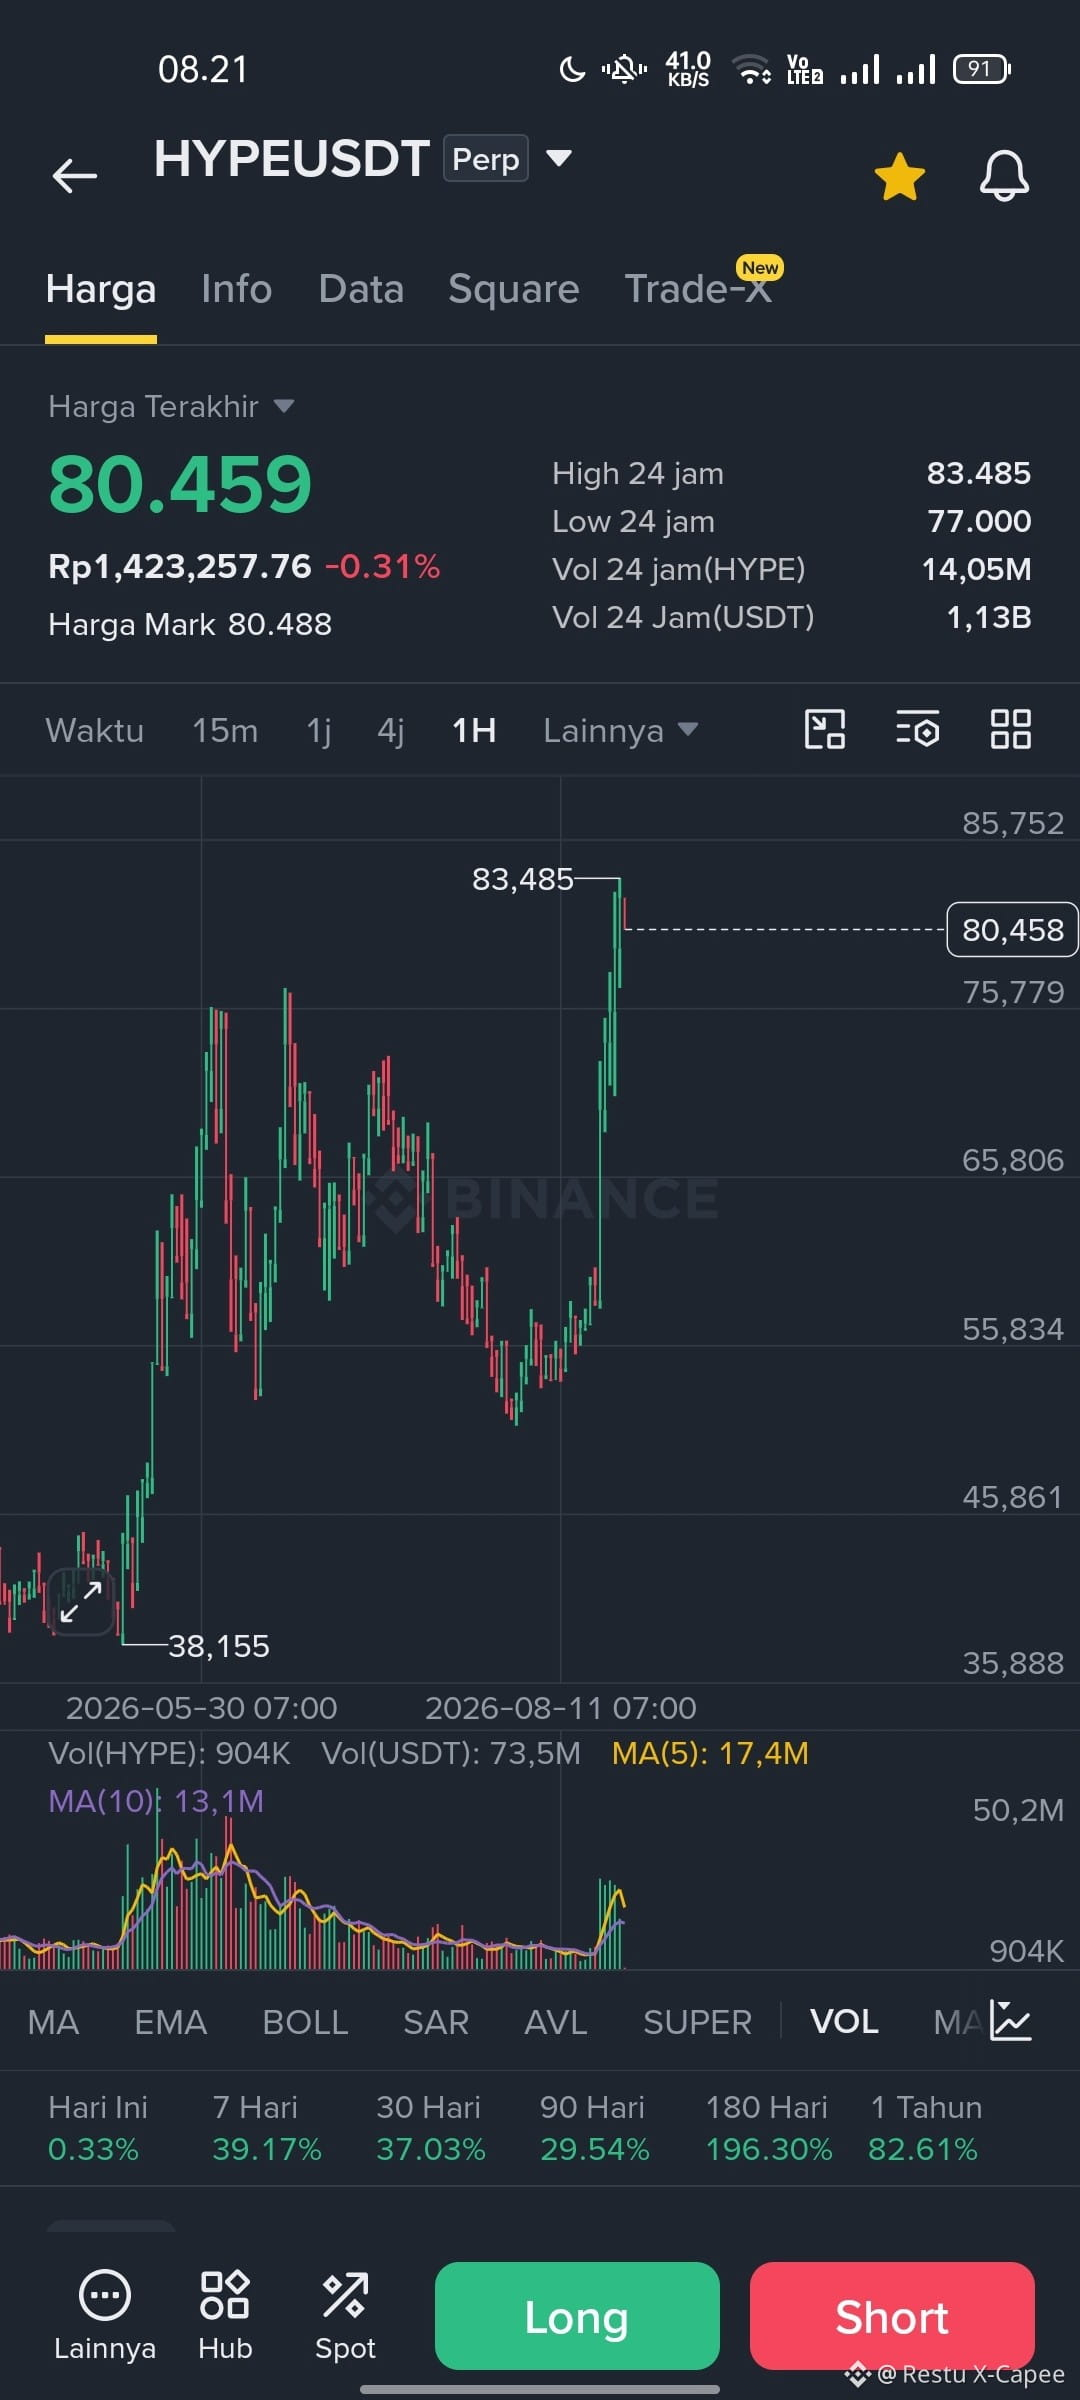Tap the muted notifications icon in status bar
This screenshot has height=2400, width=1080.
pos(624,69)
